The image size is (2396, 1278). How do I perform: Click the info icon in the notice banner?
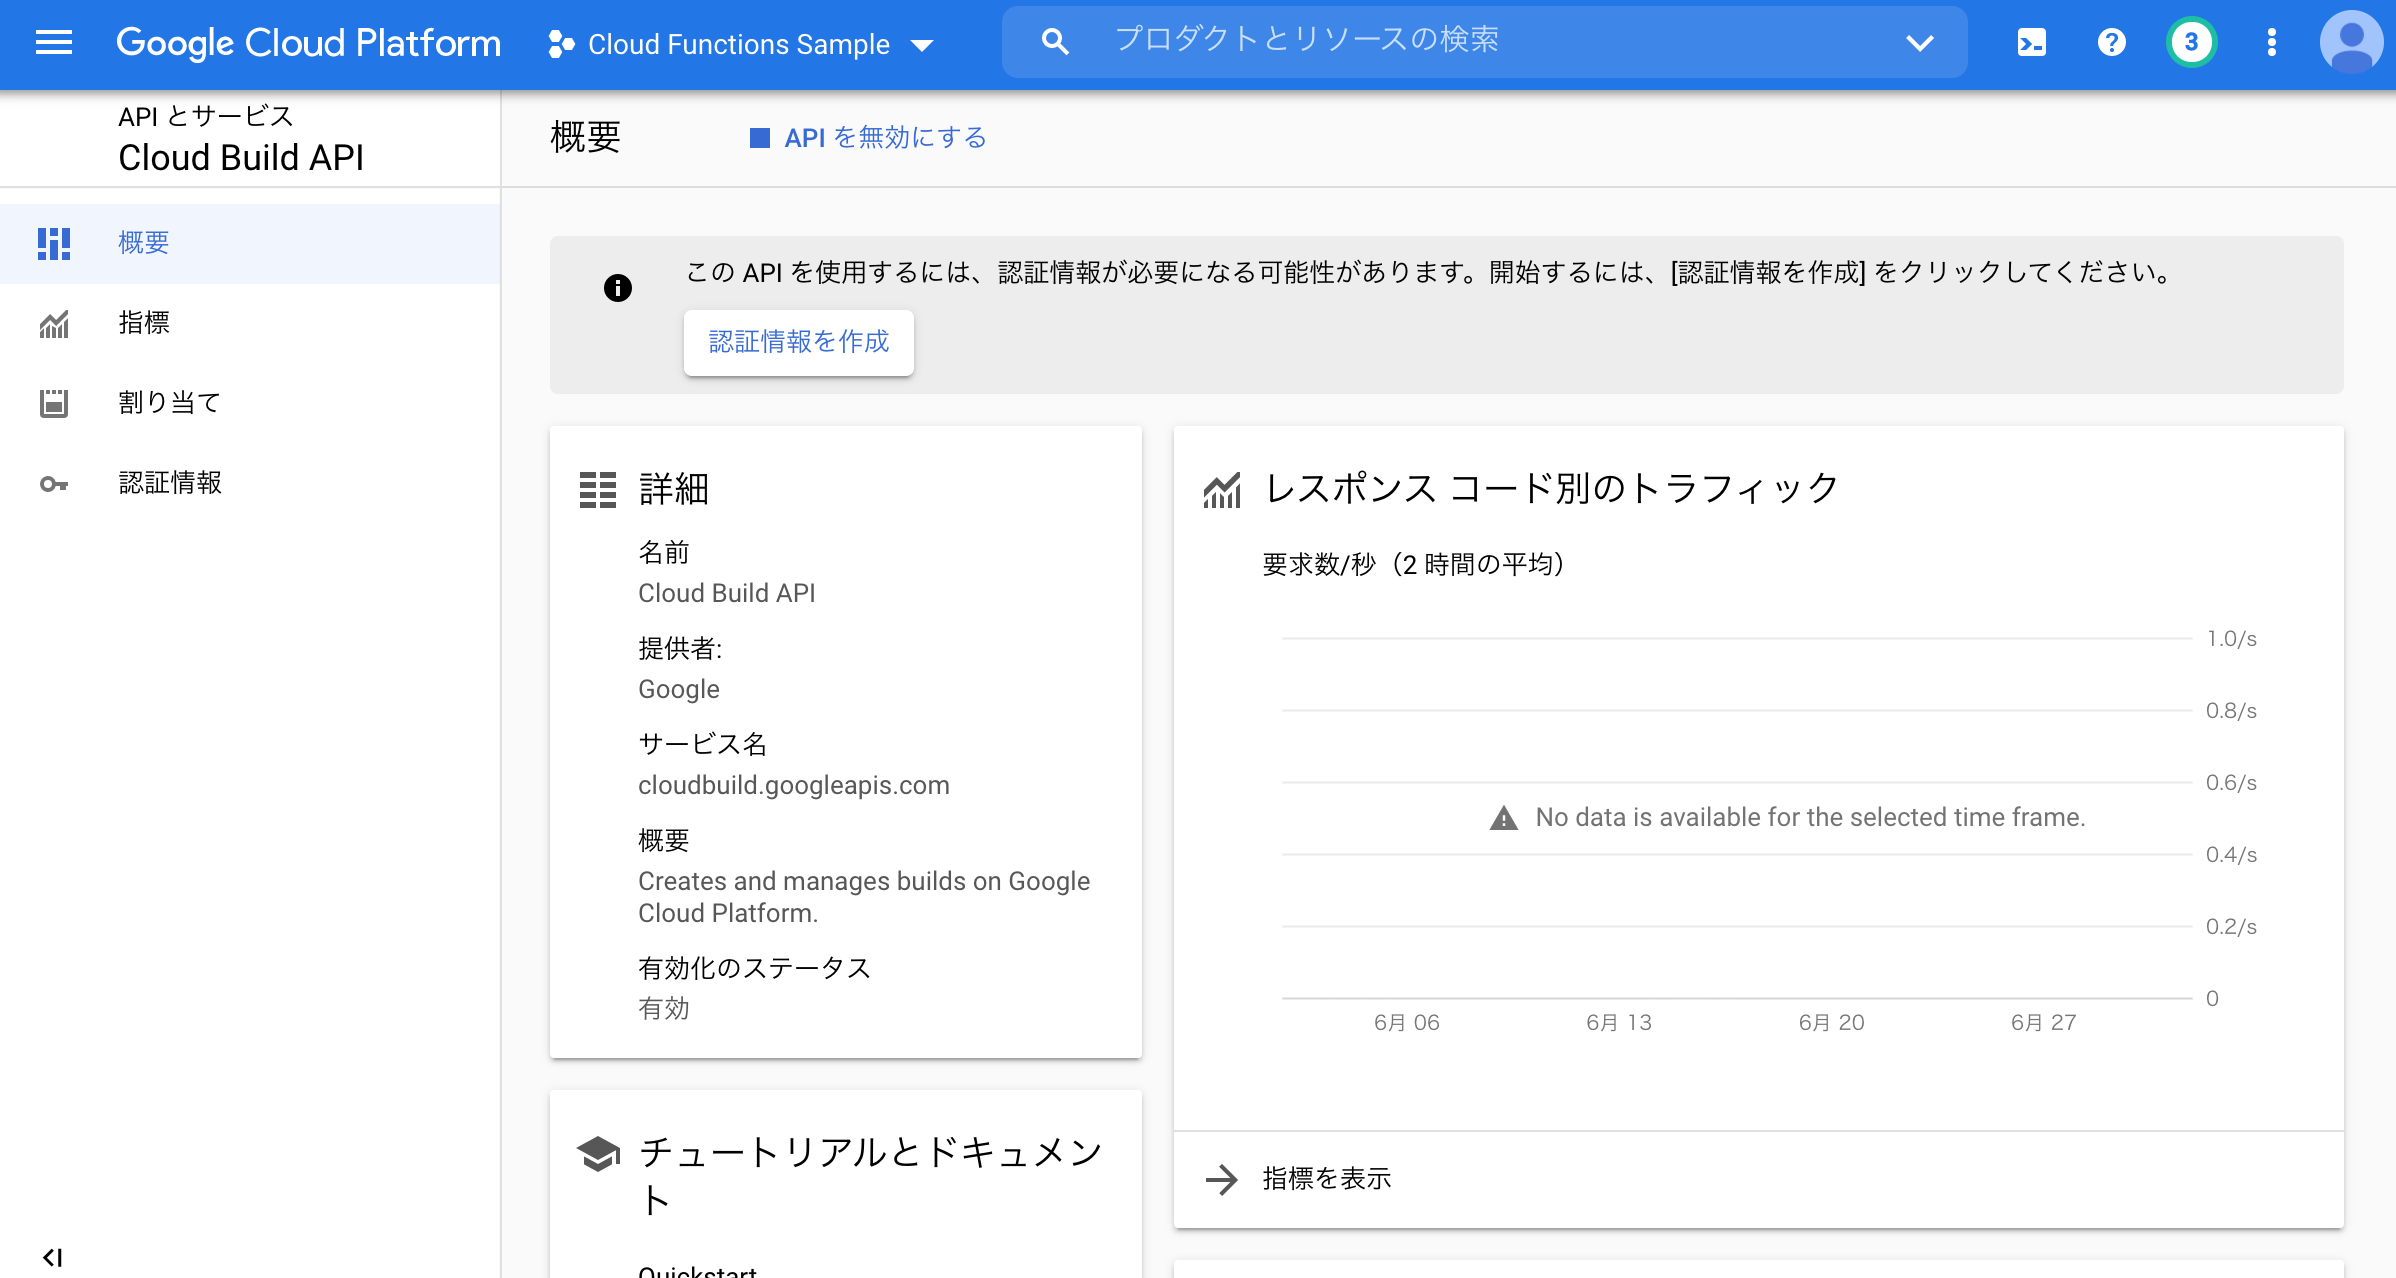(x=618, y=288)
